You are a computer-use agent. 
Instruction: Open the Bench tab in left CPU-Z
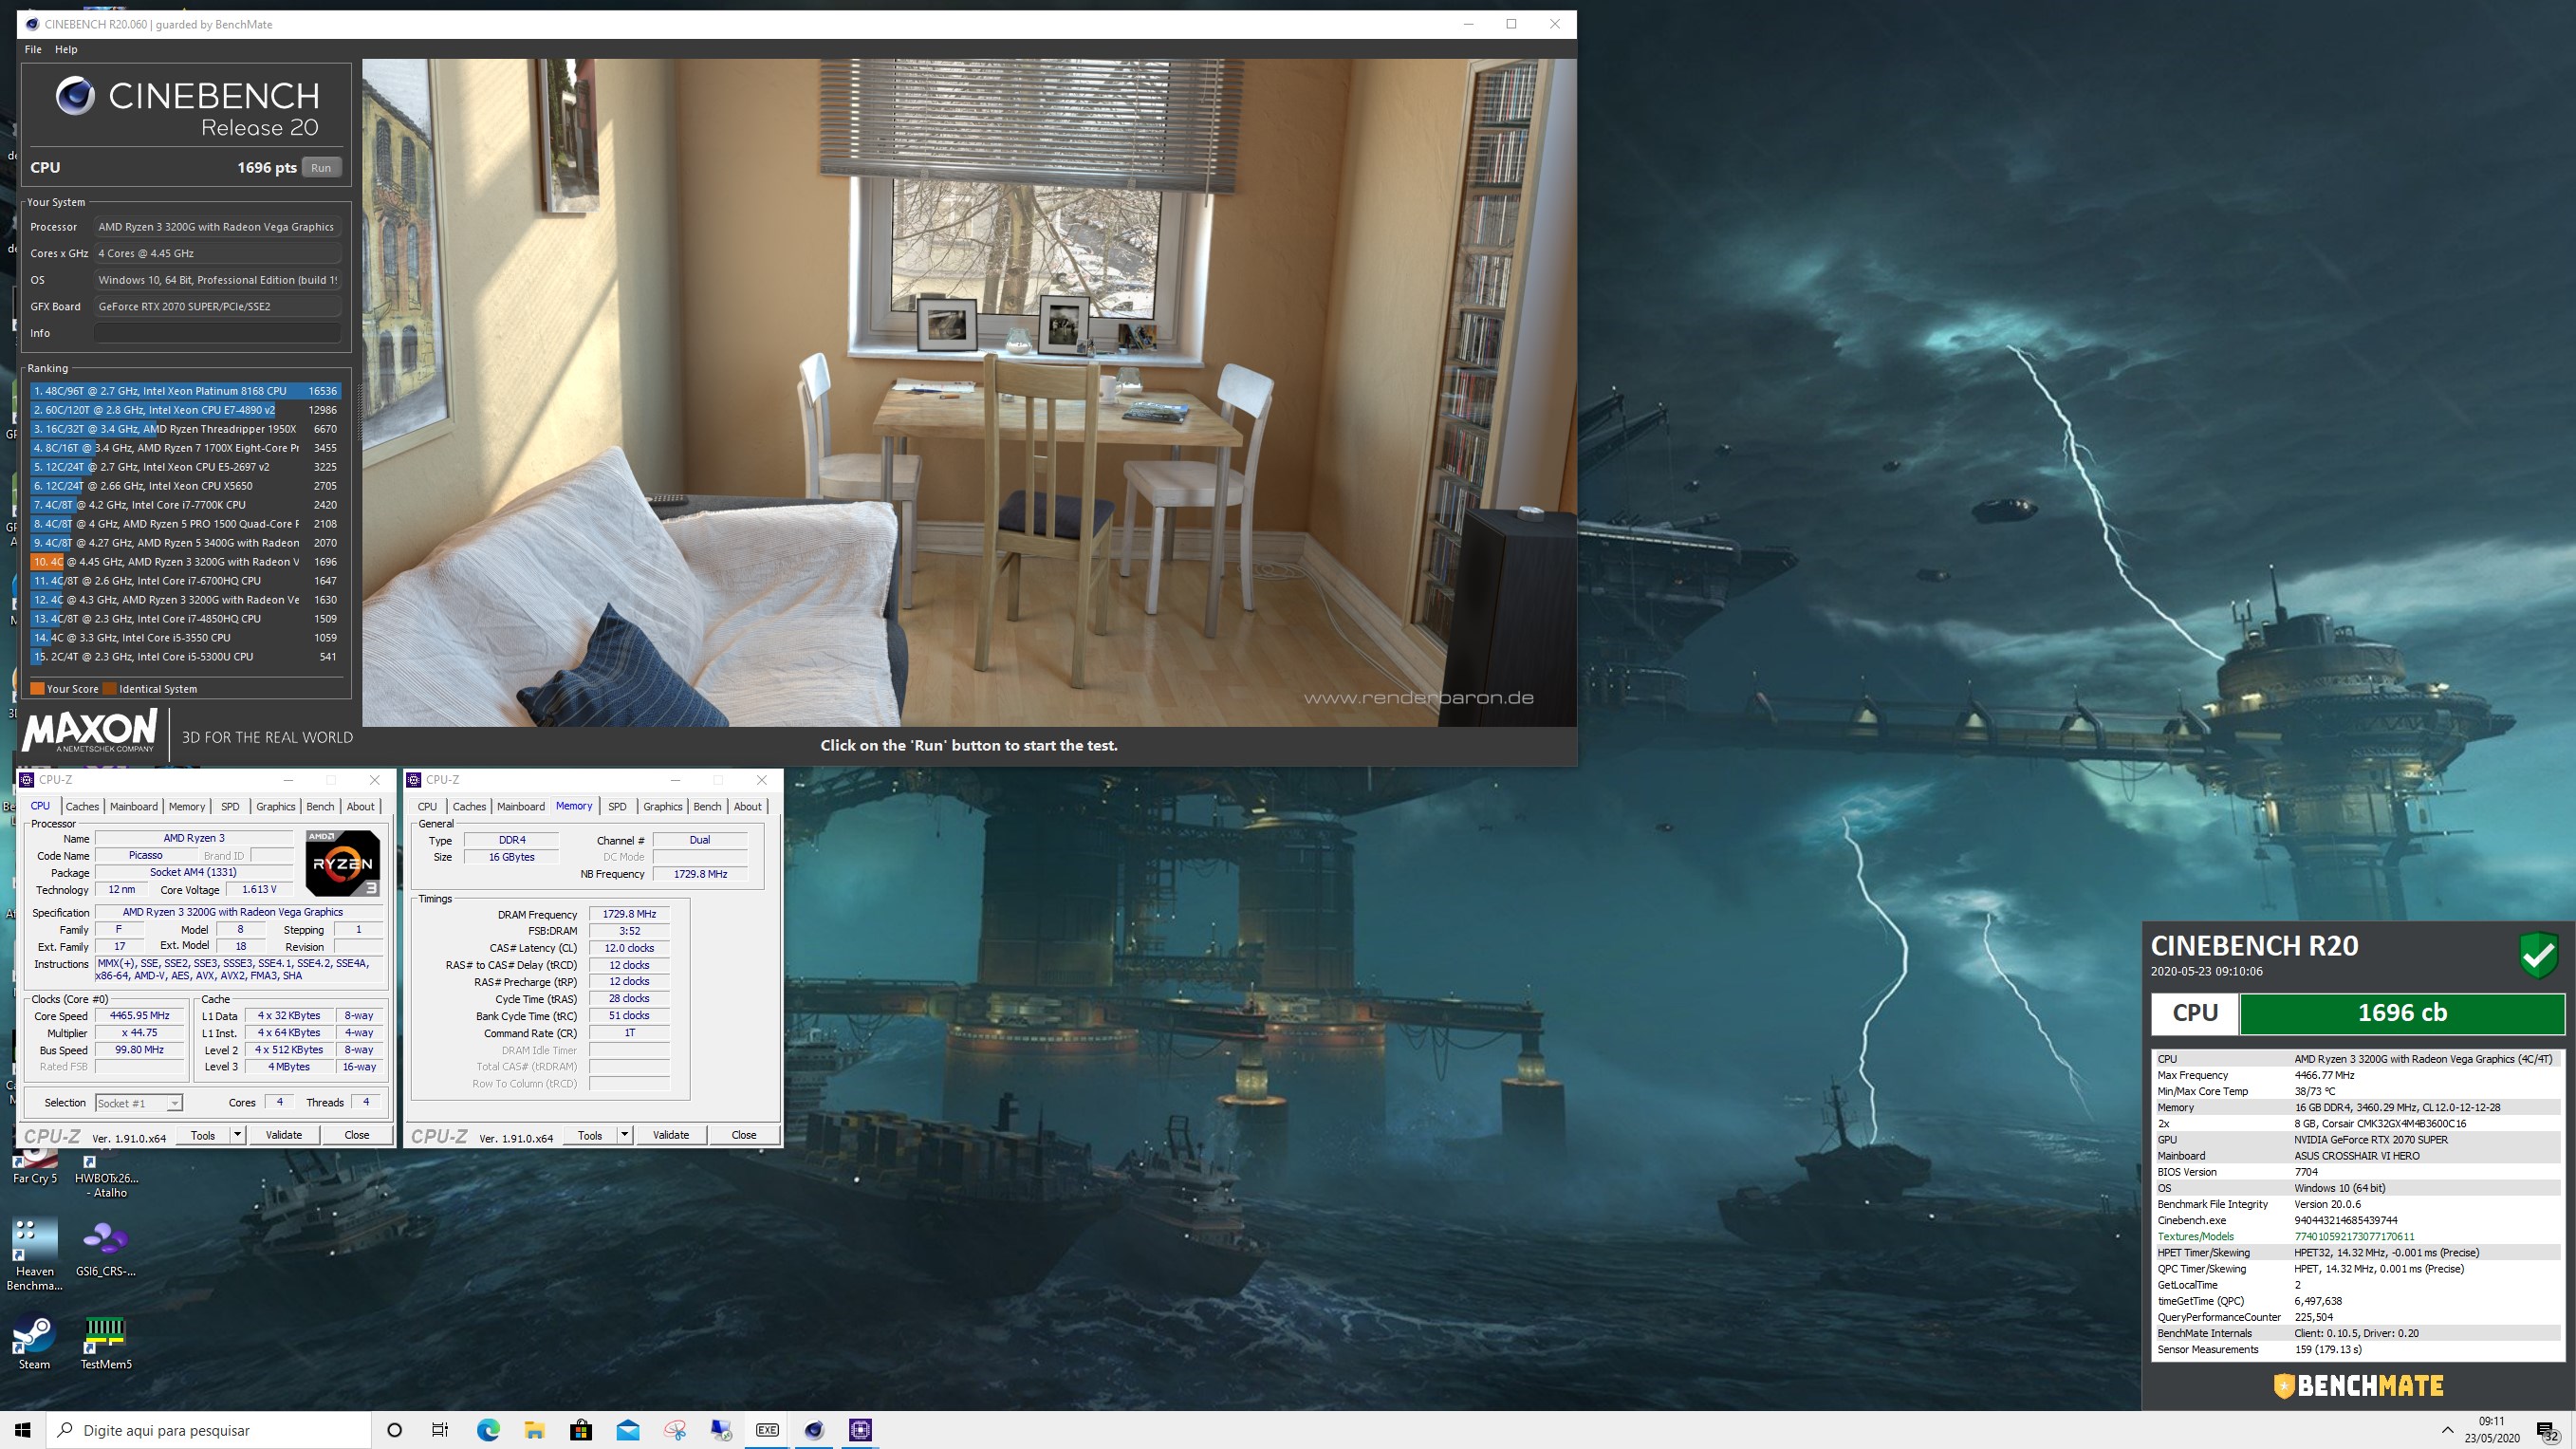coord(320,806)
